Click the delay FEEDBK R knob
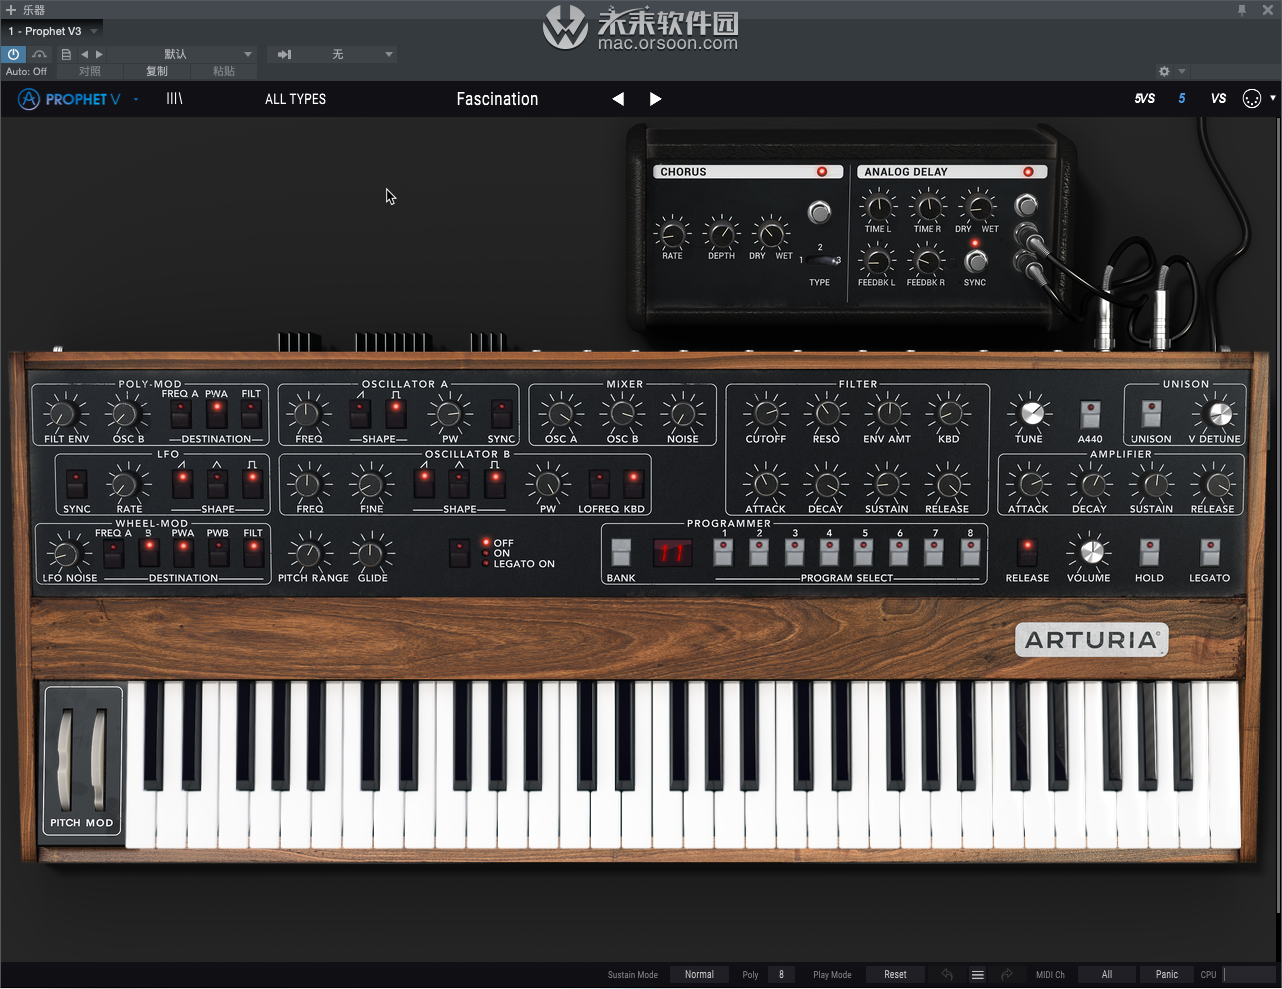 (x=926, y=262)
